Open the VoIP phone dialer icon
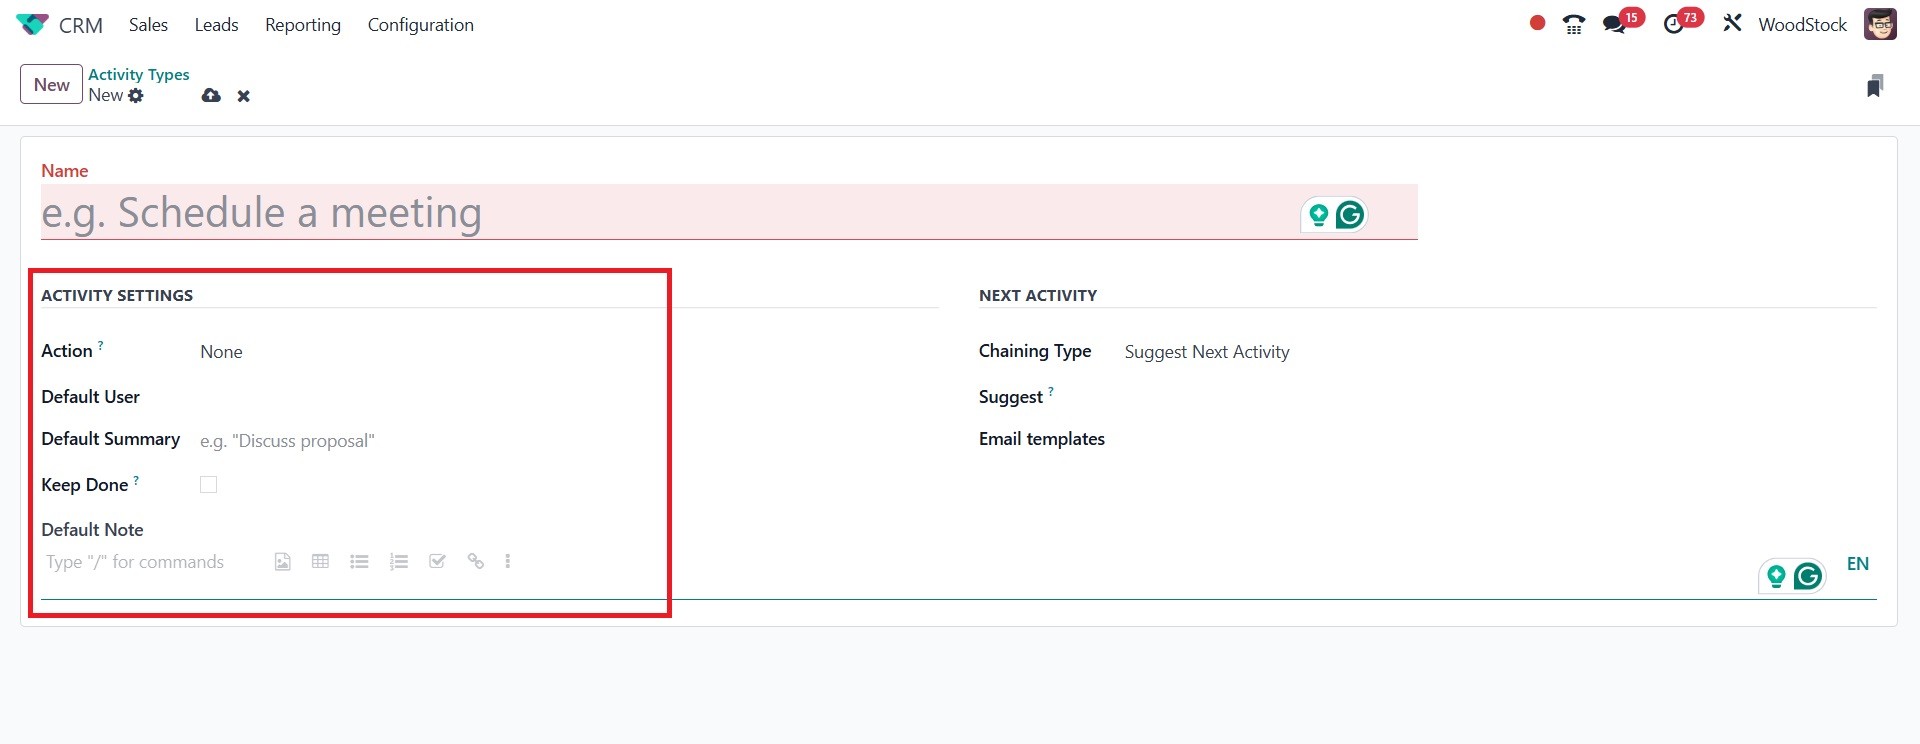 1574,25
